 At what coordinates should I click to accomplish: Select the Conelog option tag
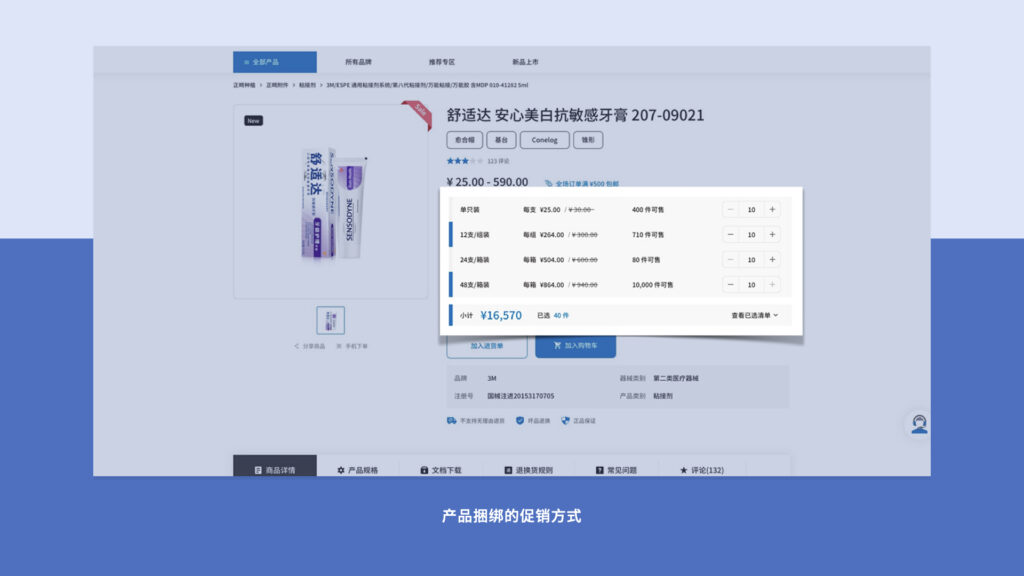click(x=545, y=140)
